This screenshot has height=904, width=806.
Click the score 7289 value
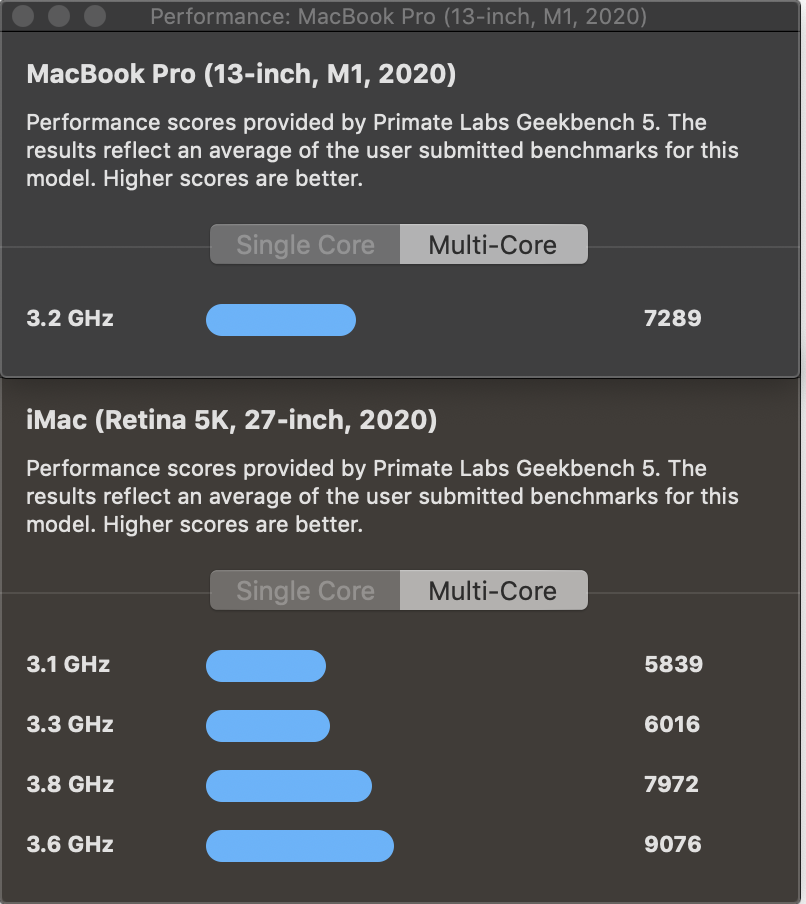pyautogui.click(x=673, y=319)
